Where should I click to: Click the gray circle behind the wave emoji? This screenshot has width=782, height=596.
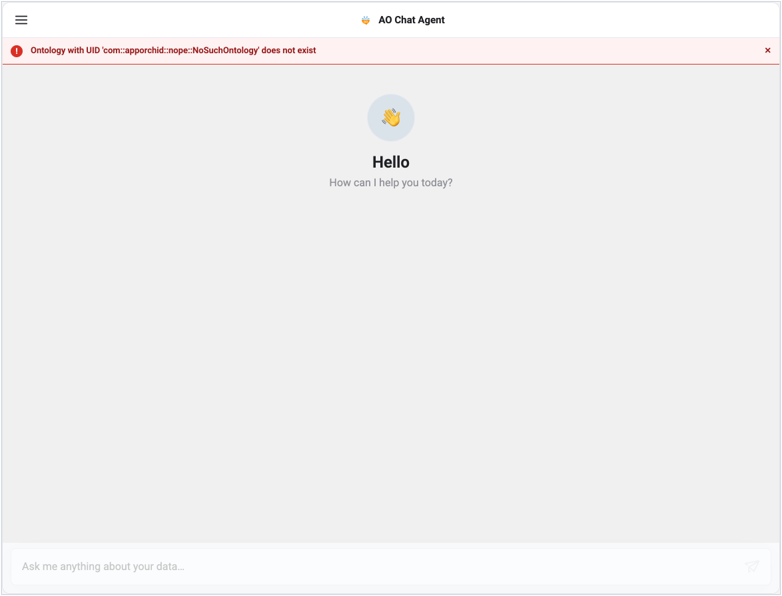[391, 118]
